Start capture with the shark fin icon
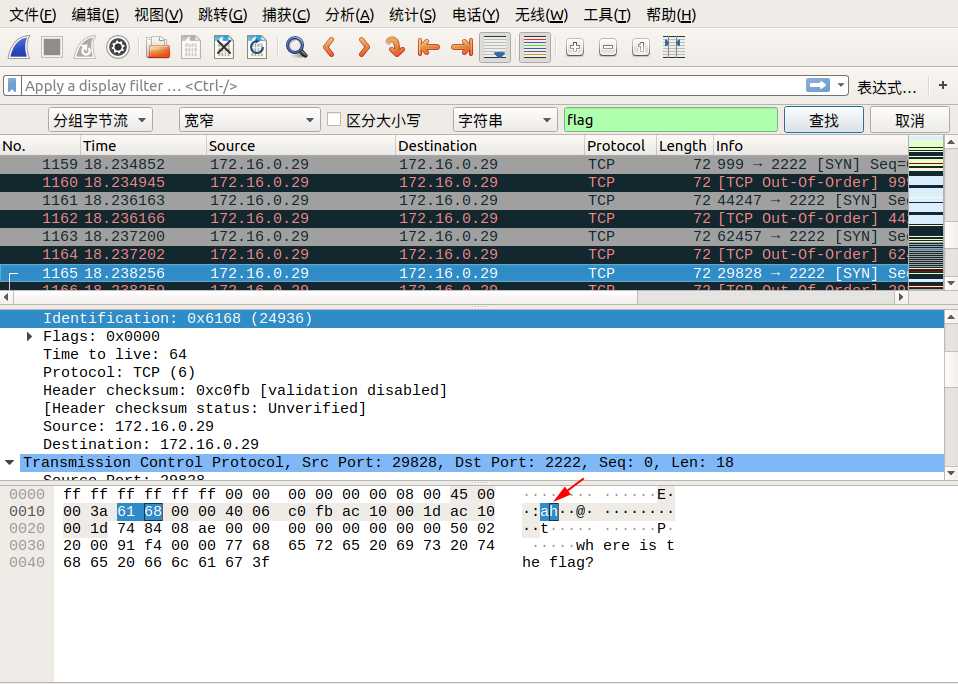The height and width of the screenshot is (684, 958). click(x=19, y=48)
